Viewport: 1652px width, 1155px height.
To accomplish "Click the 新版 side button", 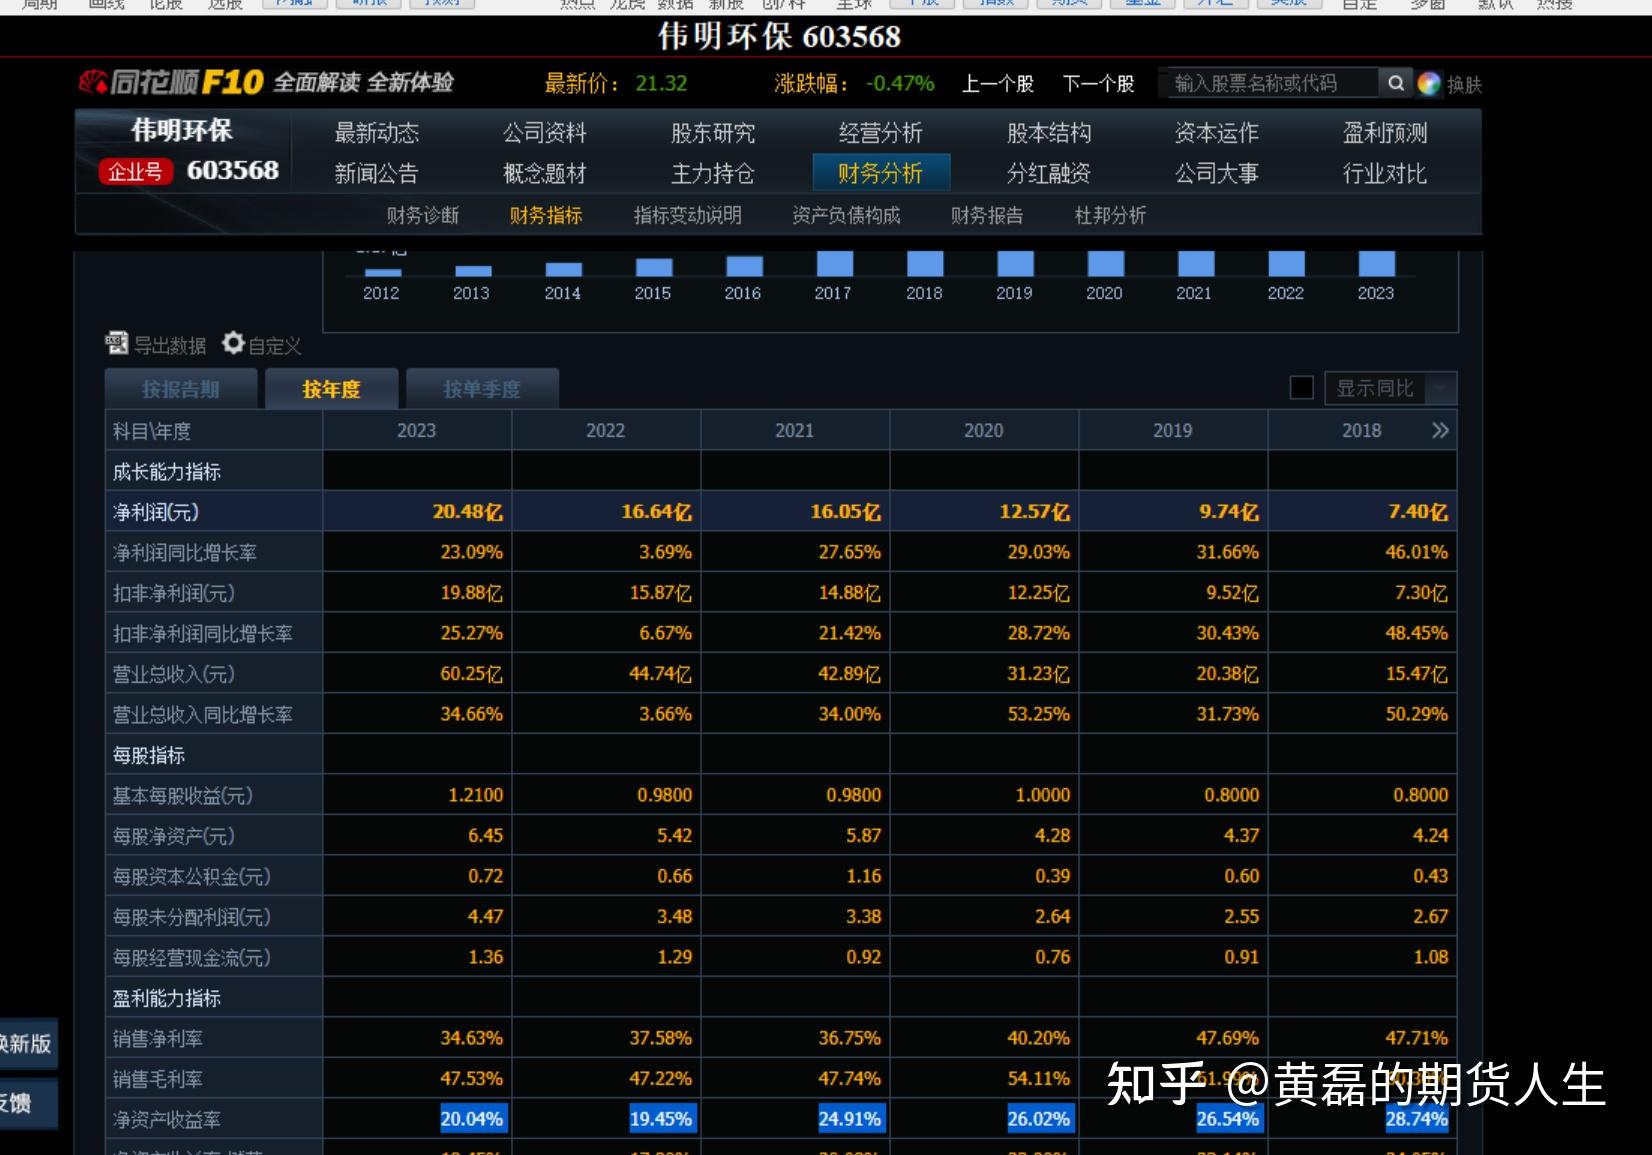I will [x=28, y=1044].
